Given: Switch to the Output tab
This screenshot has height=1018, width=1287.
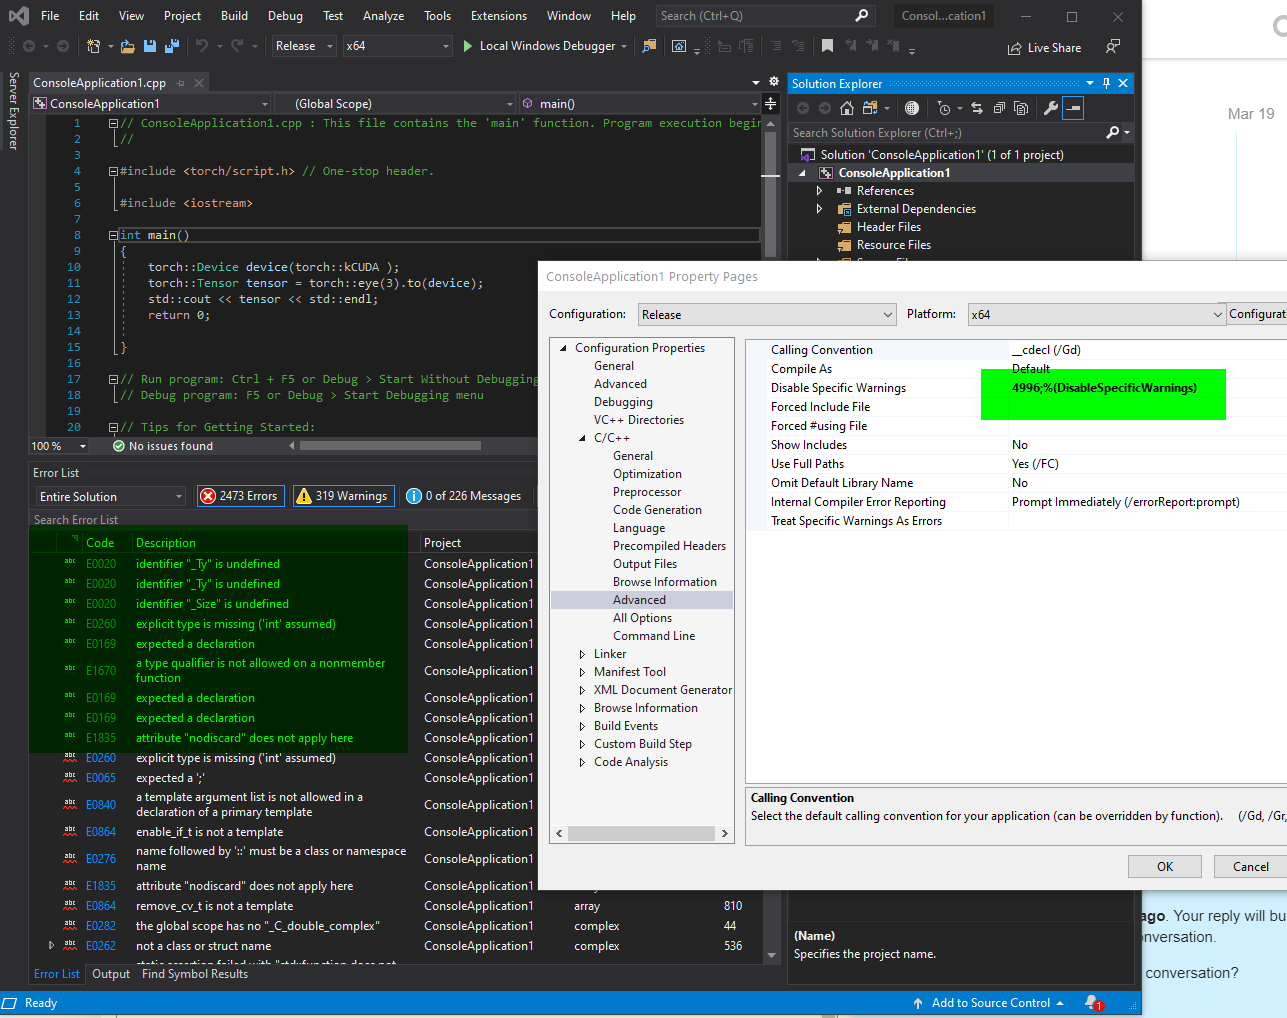Looking at the screenshot, I should (111, 974).
